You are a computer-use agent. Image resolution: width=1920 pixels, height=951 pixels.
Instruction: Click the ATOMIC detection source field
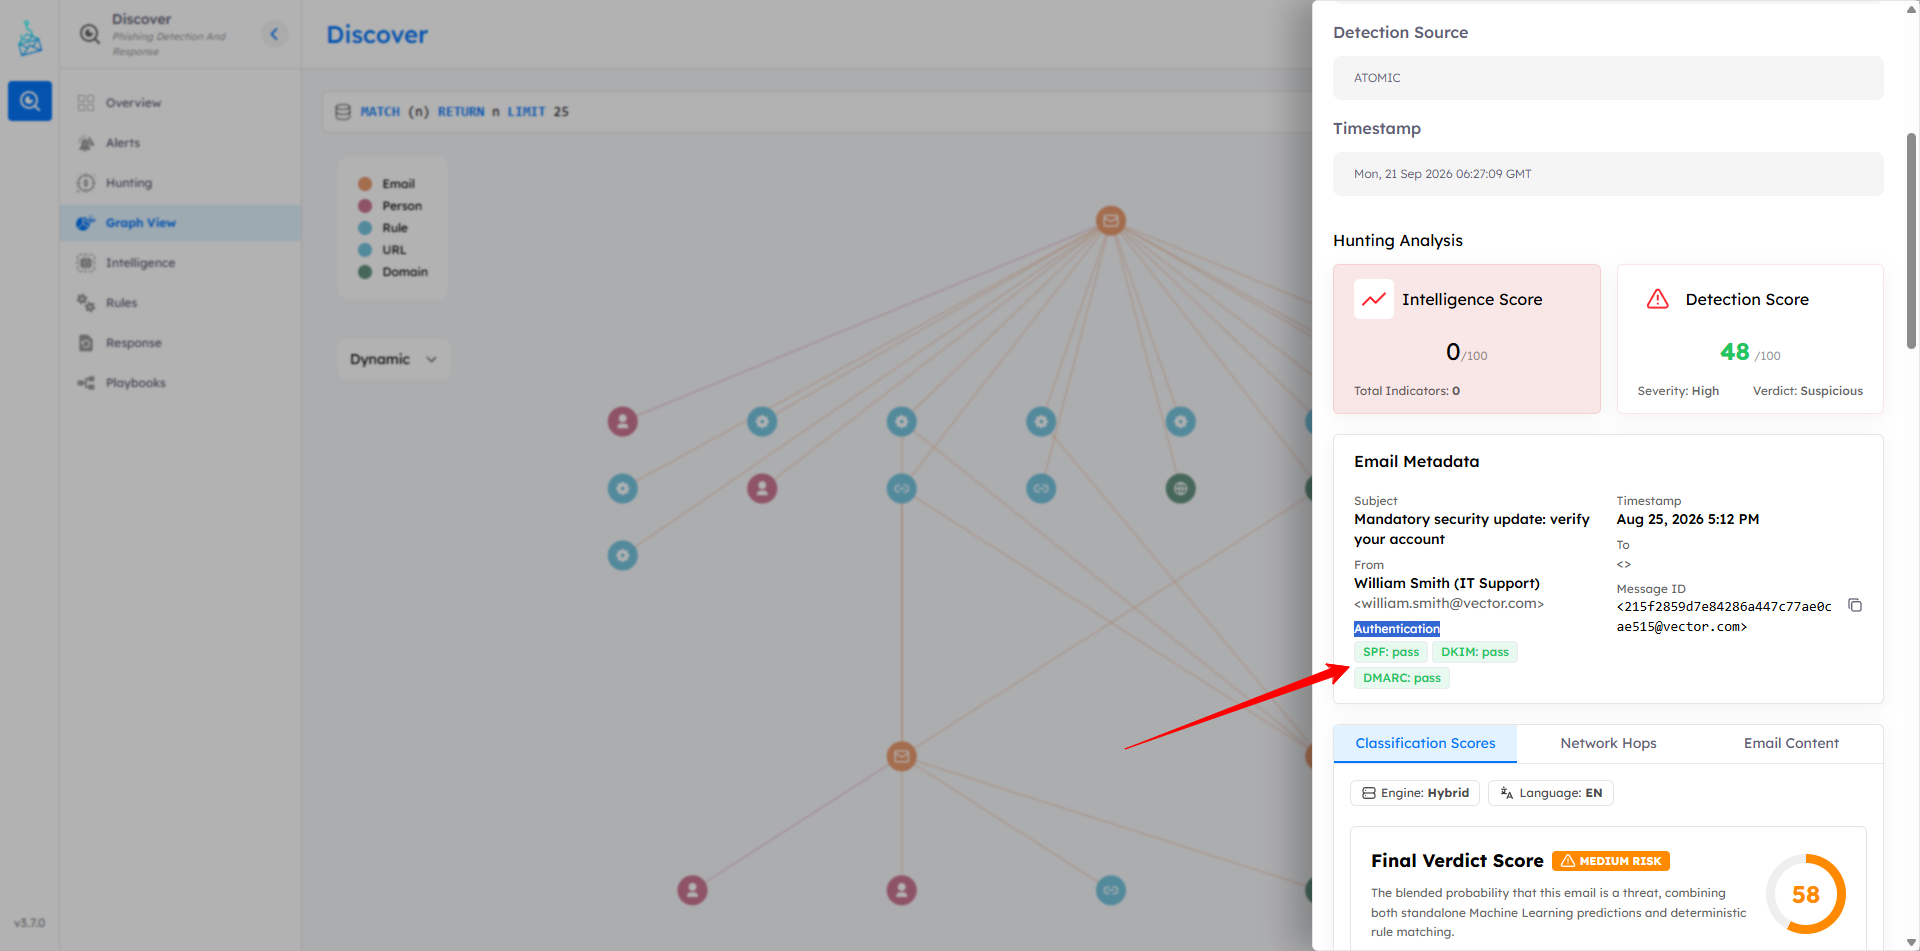point(1608,78)
